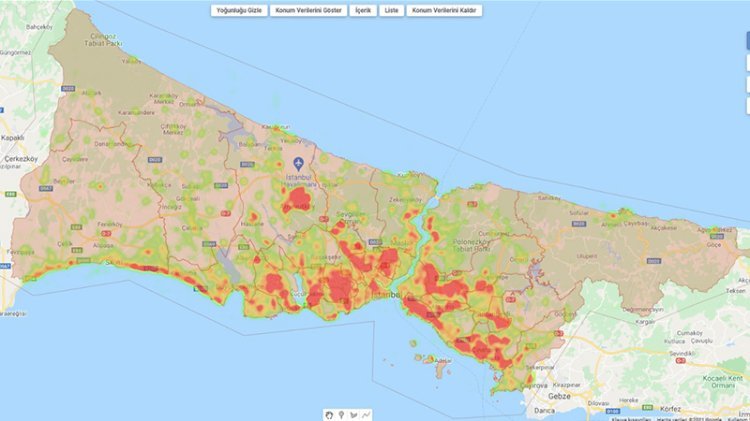
Task: Show location data with Konum Verilerini Göster
Action: 309,11
